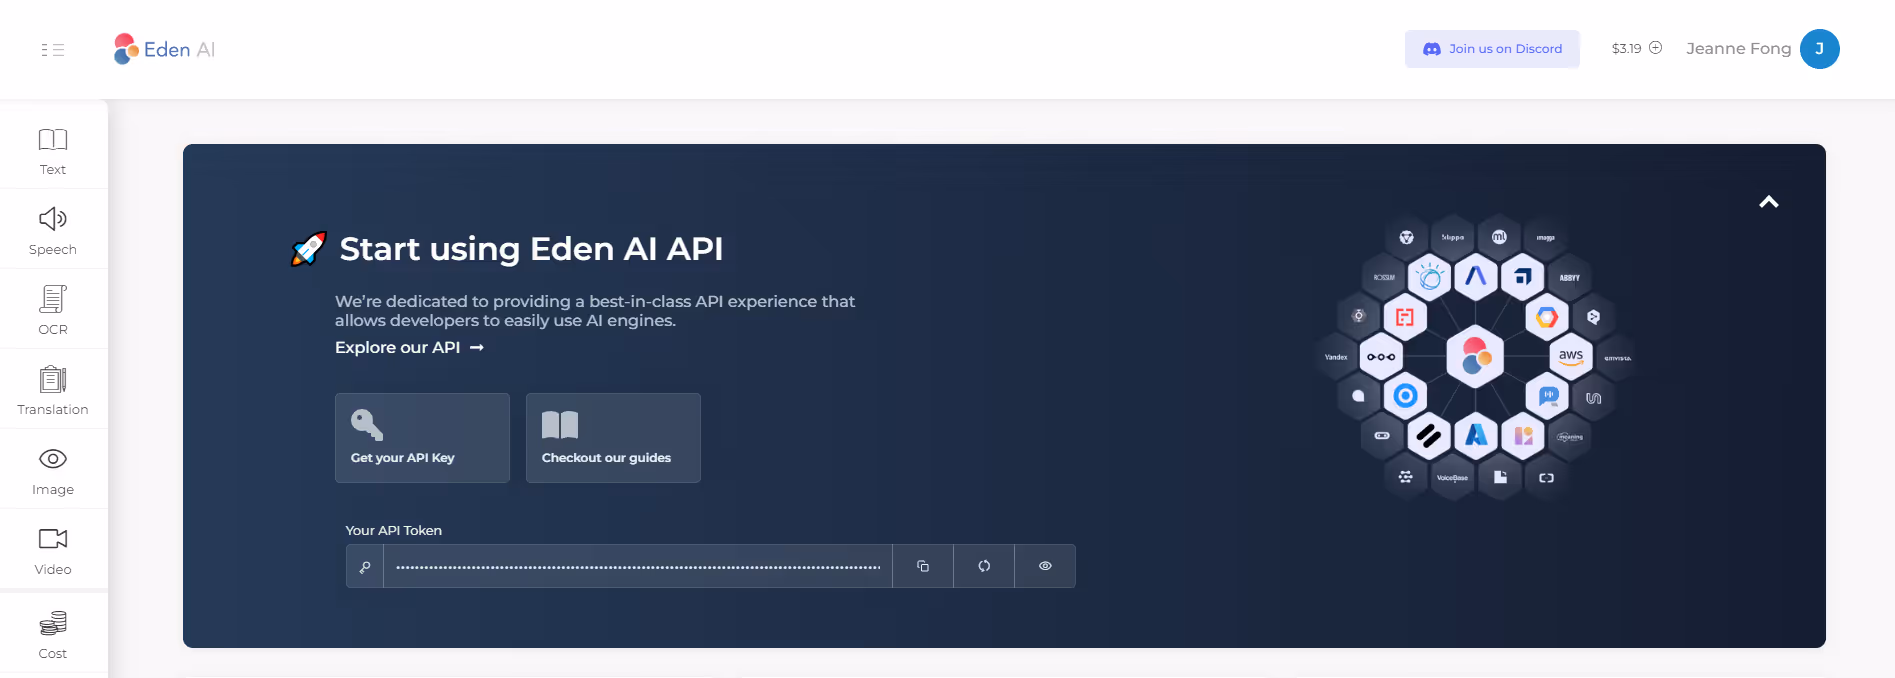Open the Eden AI logo home link

(x=164, y=49)
